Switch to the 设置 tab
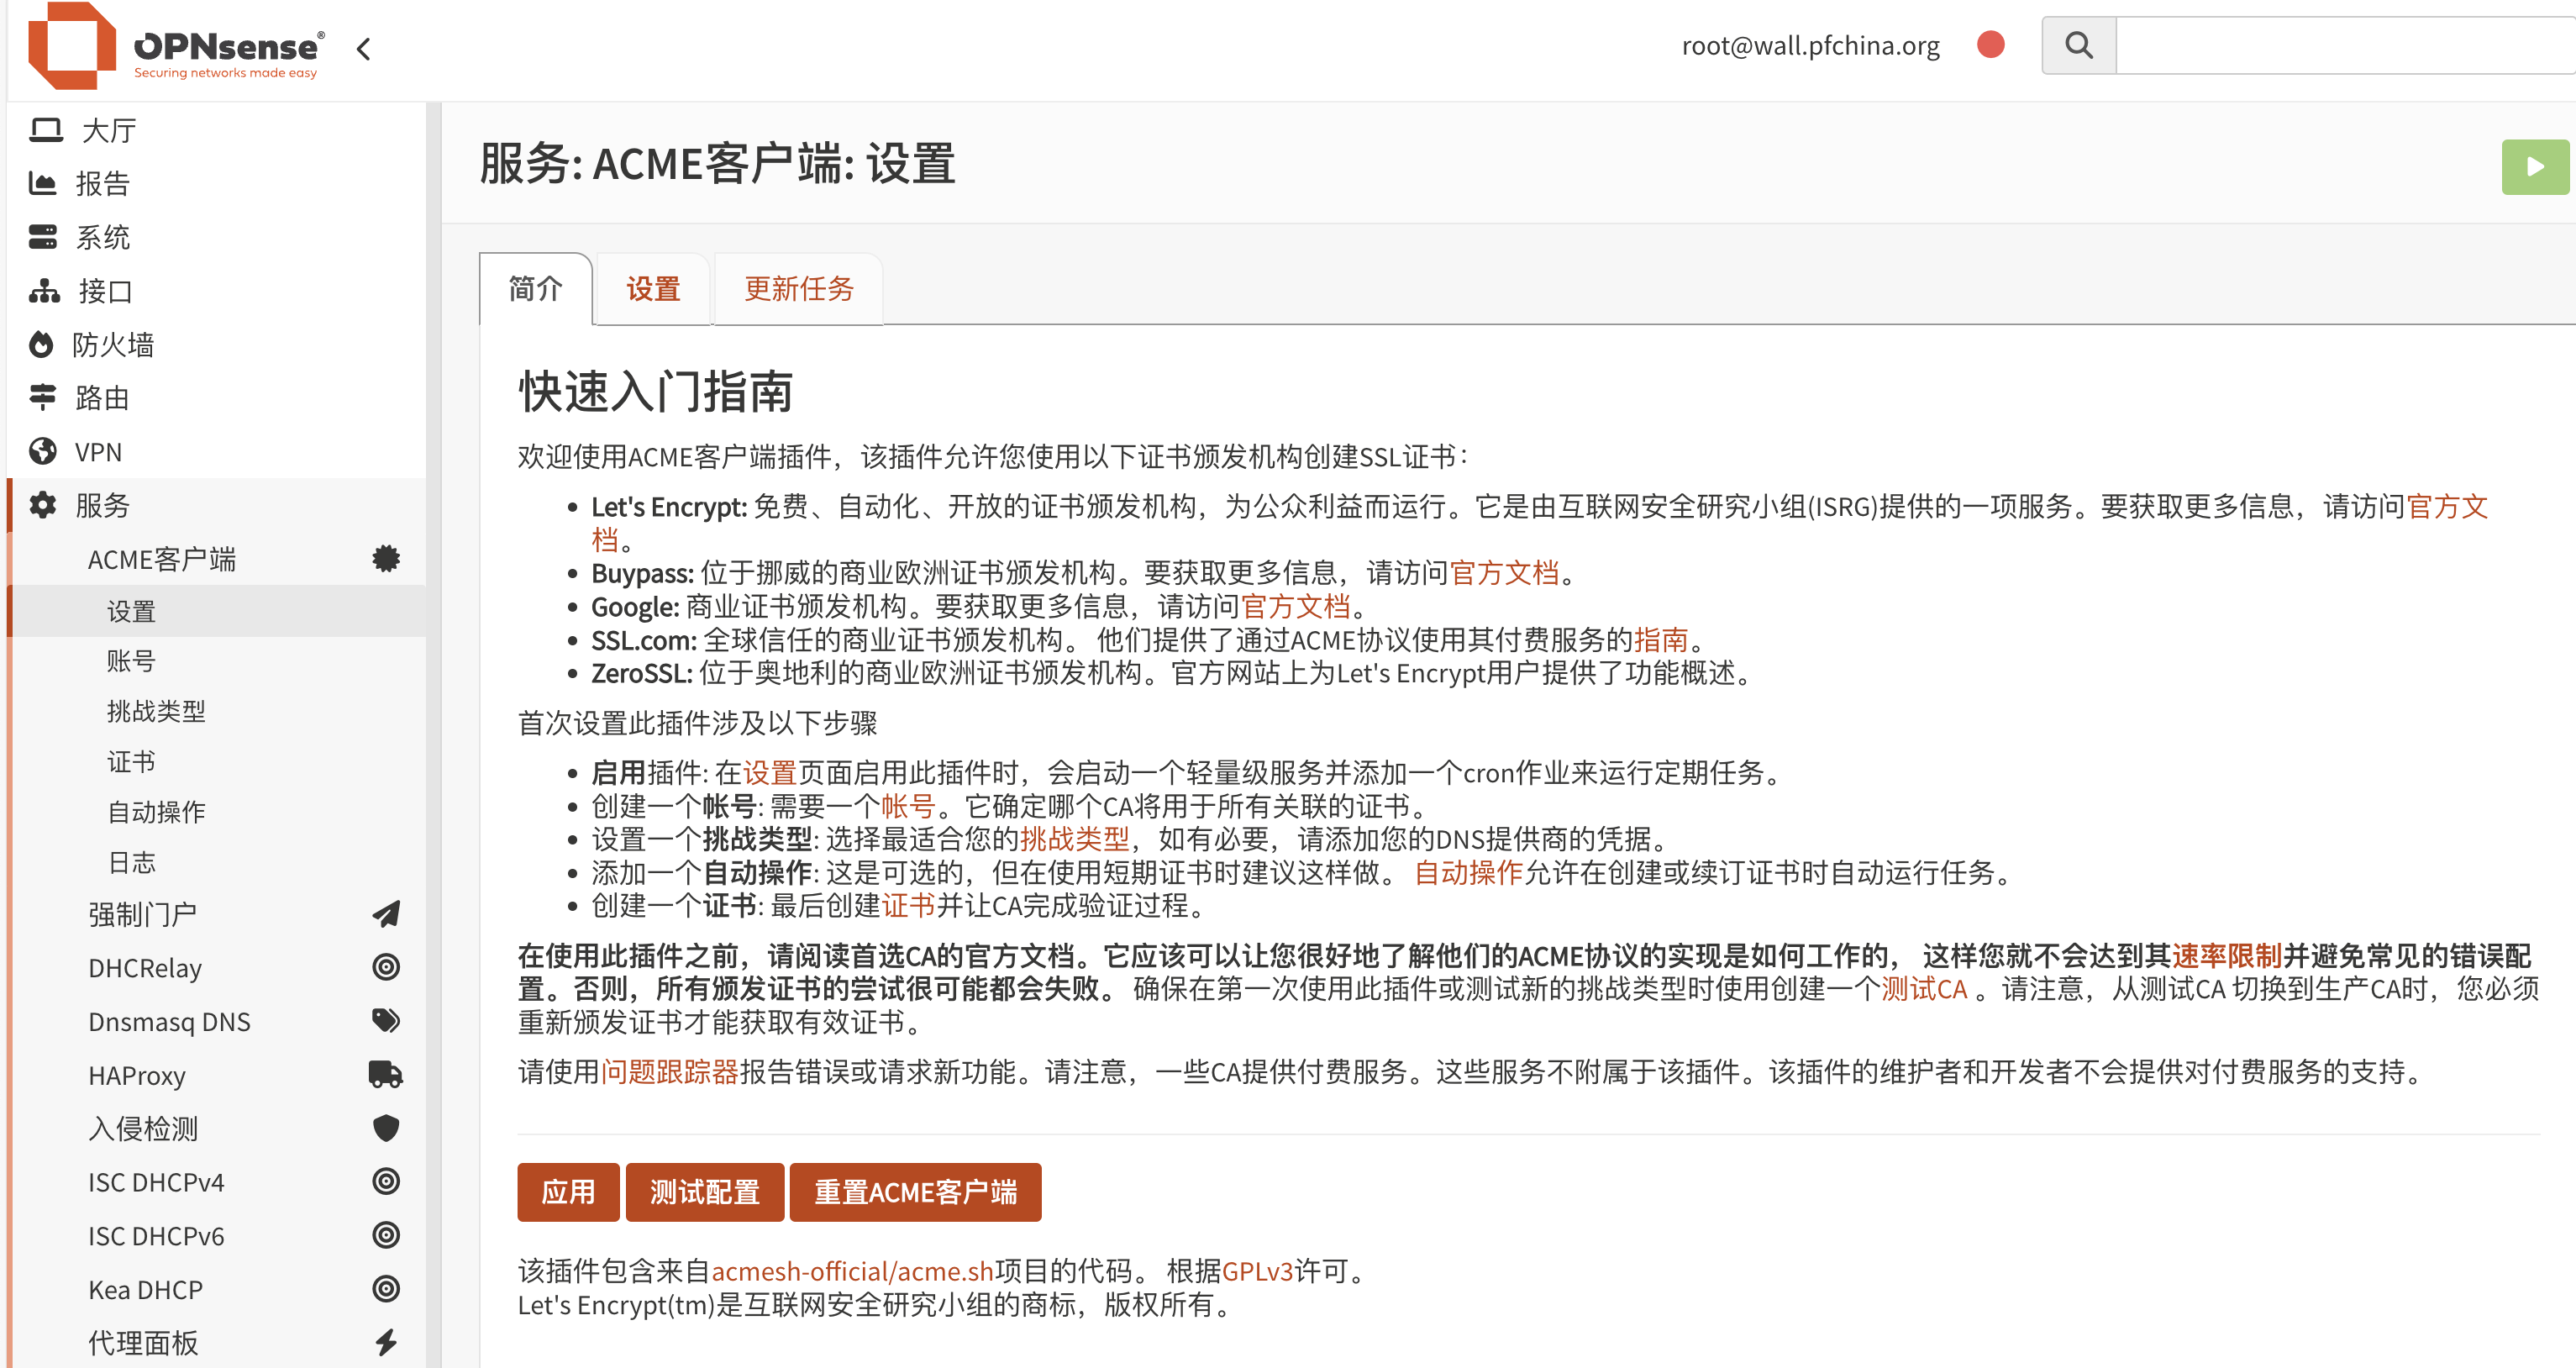Screen dimensions: 2576x1368 tap(652, 289)
